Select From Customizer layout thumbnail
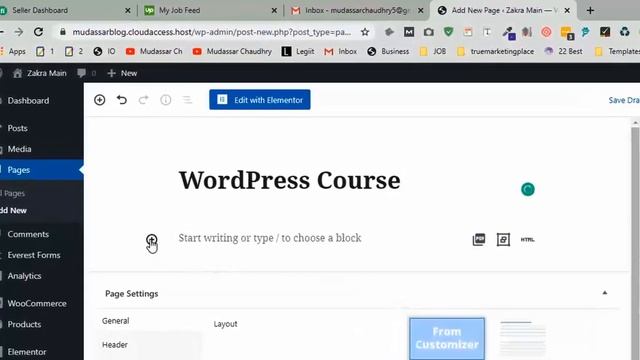The image size is (640, 360). point(447,338)
